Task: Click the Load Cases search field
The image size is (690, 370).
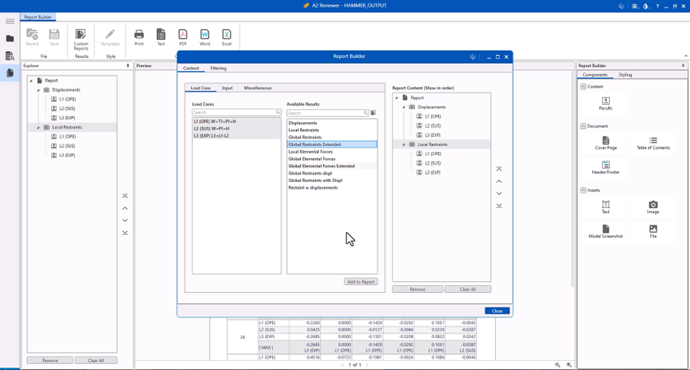Action: click(236, 112)
